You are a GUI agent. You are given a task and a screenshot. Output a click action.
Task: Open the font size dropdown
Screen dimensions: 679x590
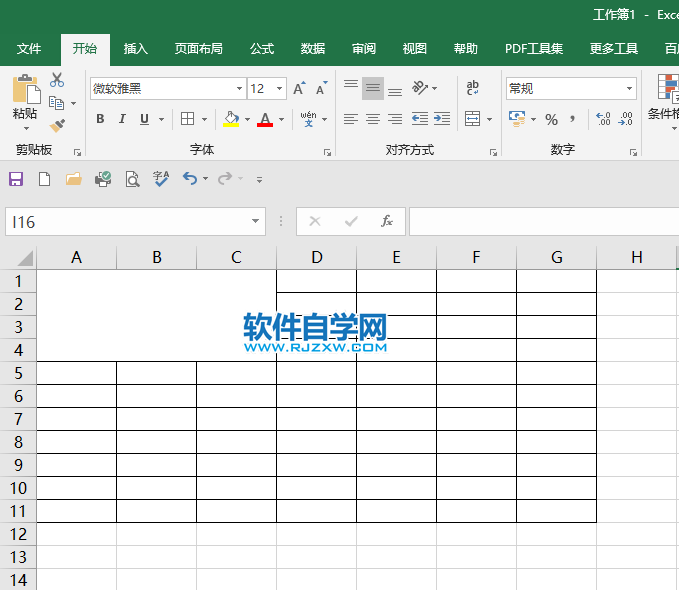coord(279,89)
